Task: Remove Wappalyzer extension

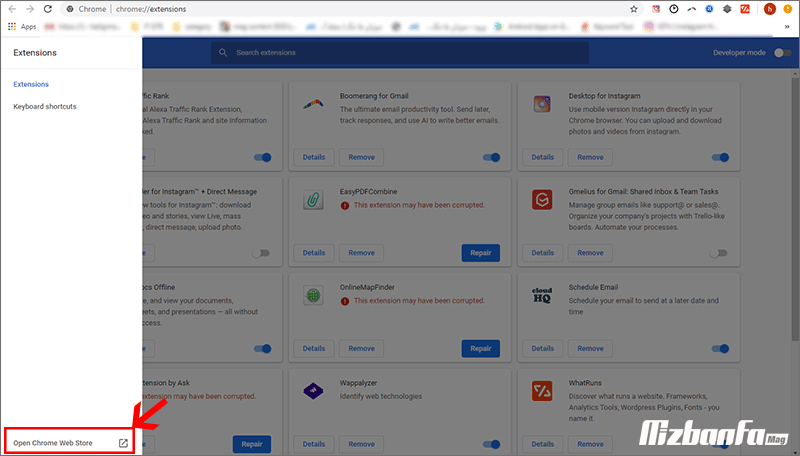Action: [x=361, y=444]
